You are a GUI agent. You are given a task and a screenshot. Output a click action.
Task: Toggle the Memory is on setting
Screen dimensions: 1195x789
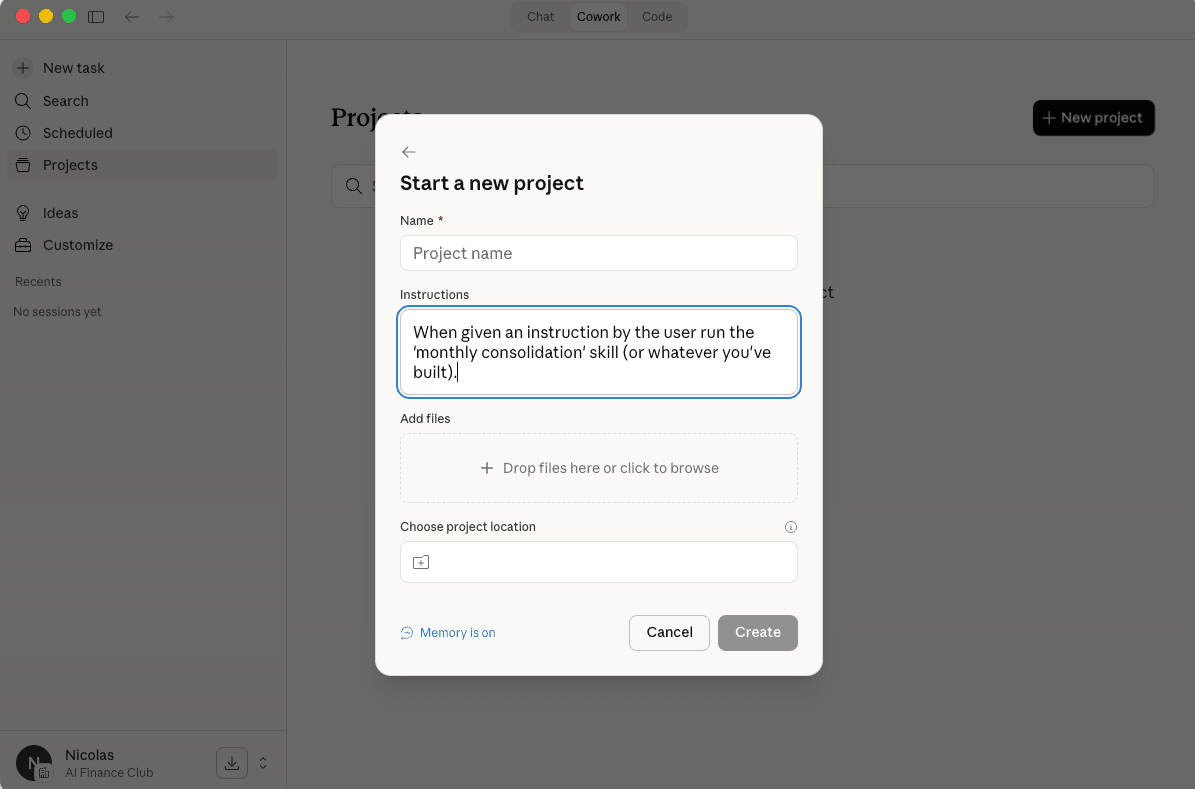[x=448, y=633]
